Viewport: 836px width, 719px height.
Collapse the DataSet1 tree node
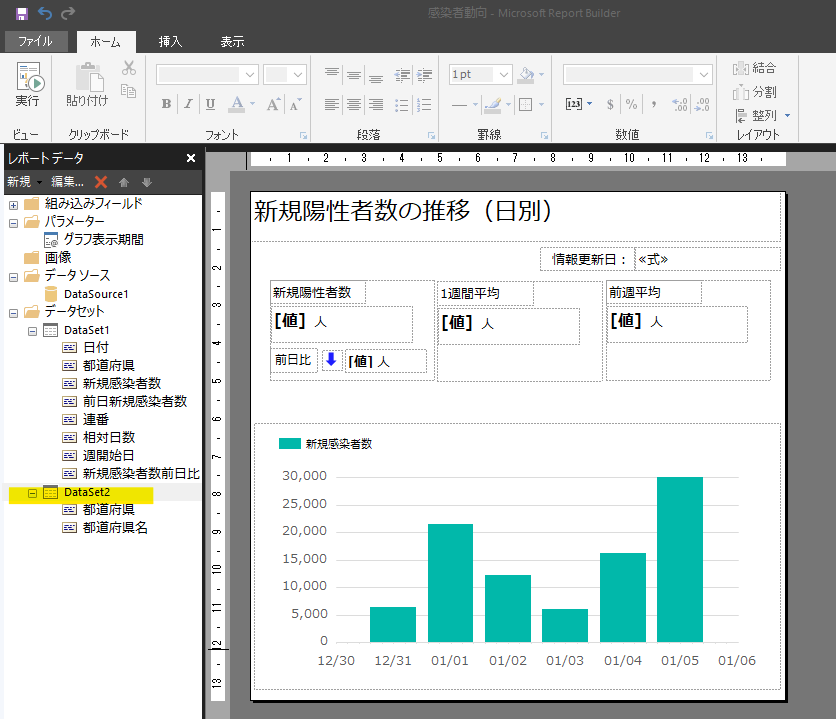click(x=31, y=330)
